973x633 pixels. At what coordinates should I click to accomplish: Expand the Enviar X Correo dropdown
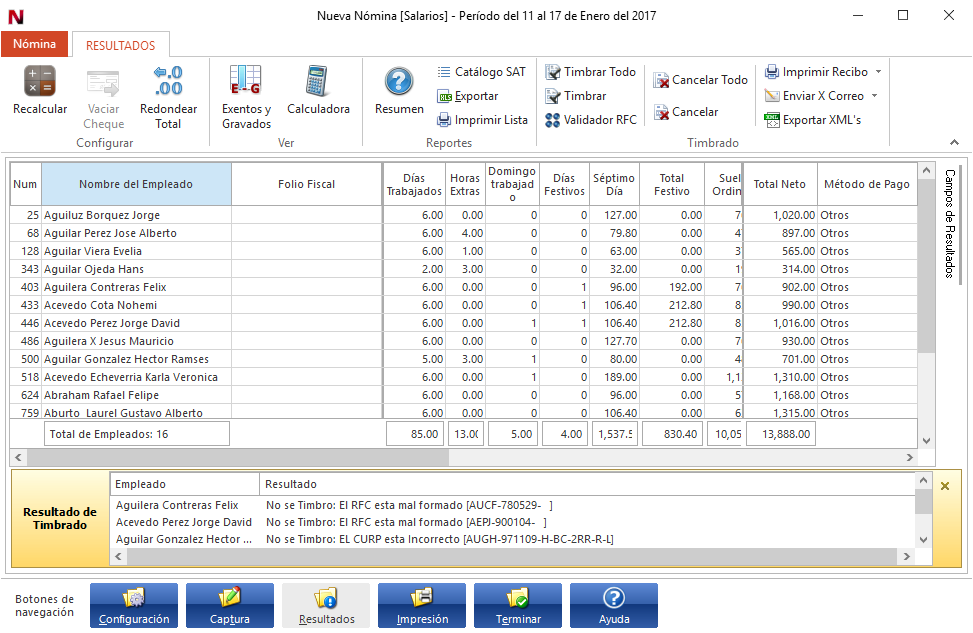874,96
